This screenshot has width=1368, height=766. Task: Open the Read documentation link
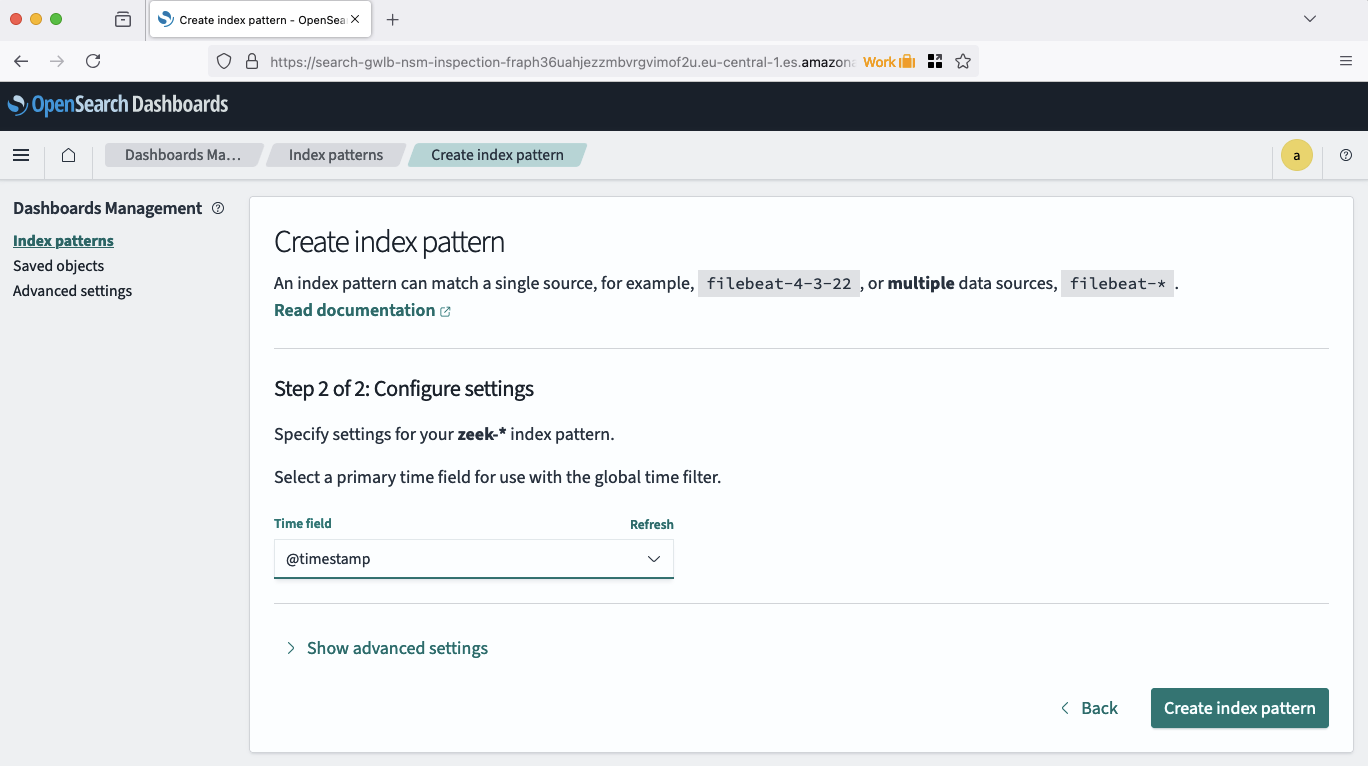click(355, 310)
